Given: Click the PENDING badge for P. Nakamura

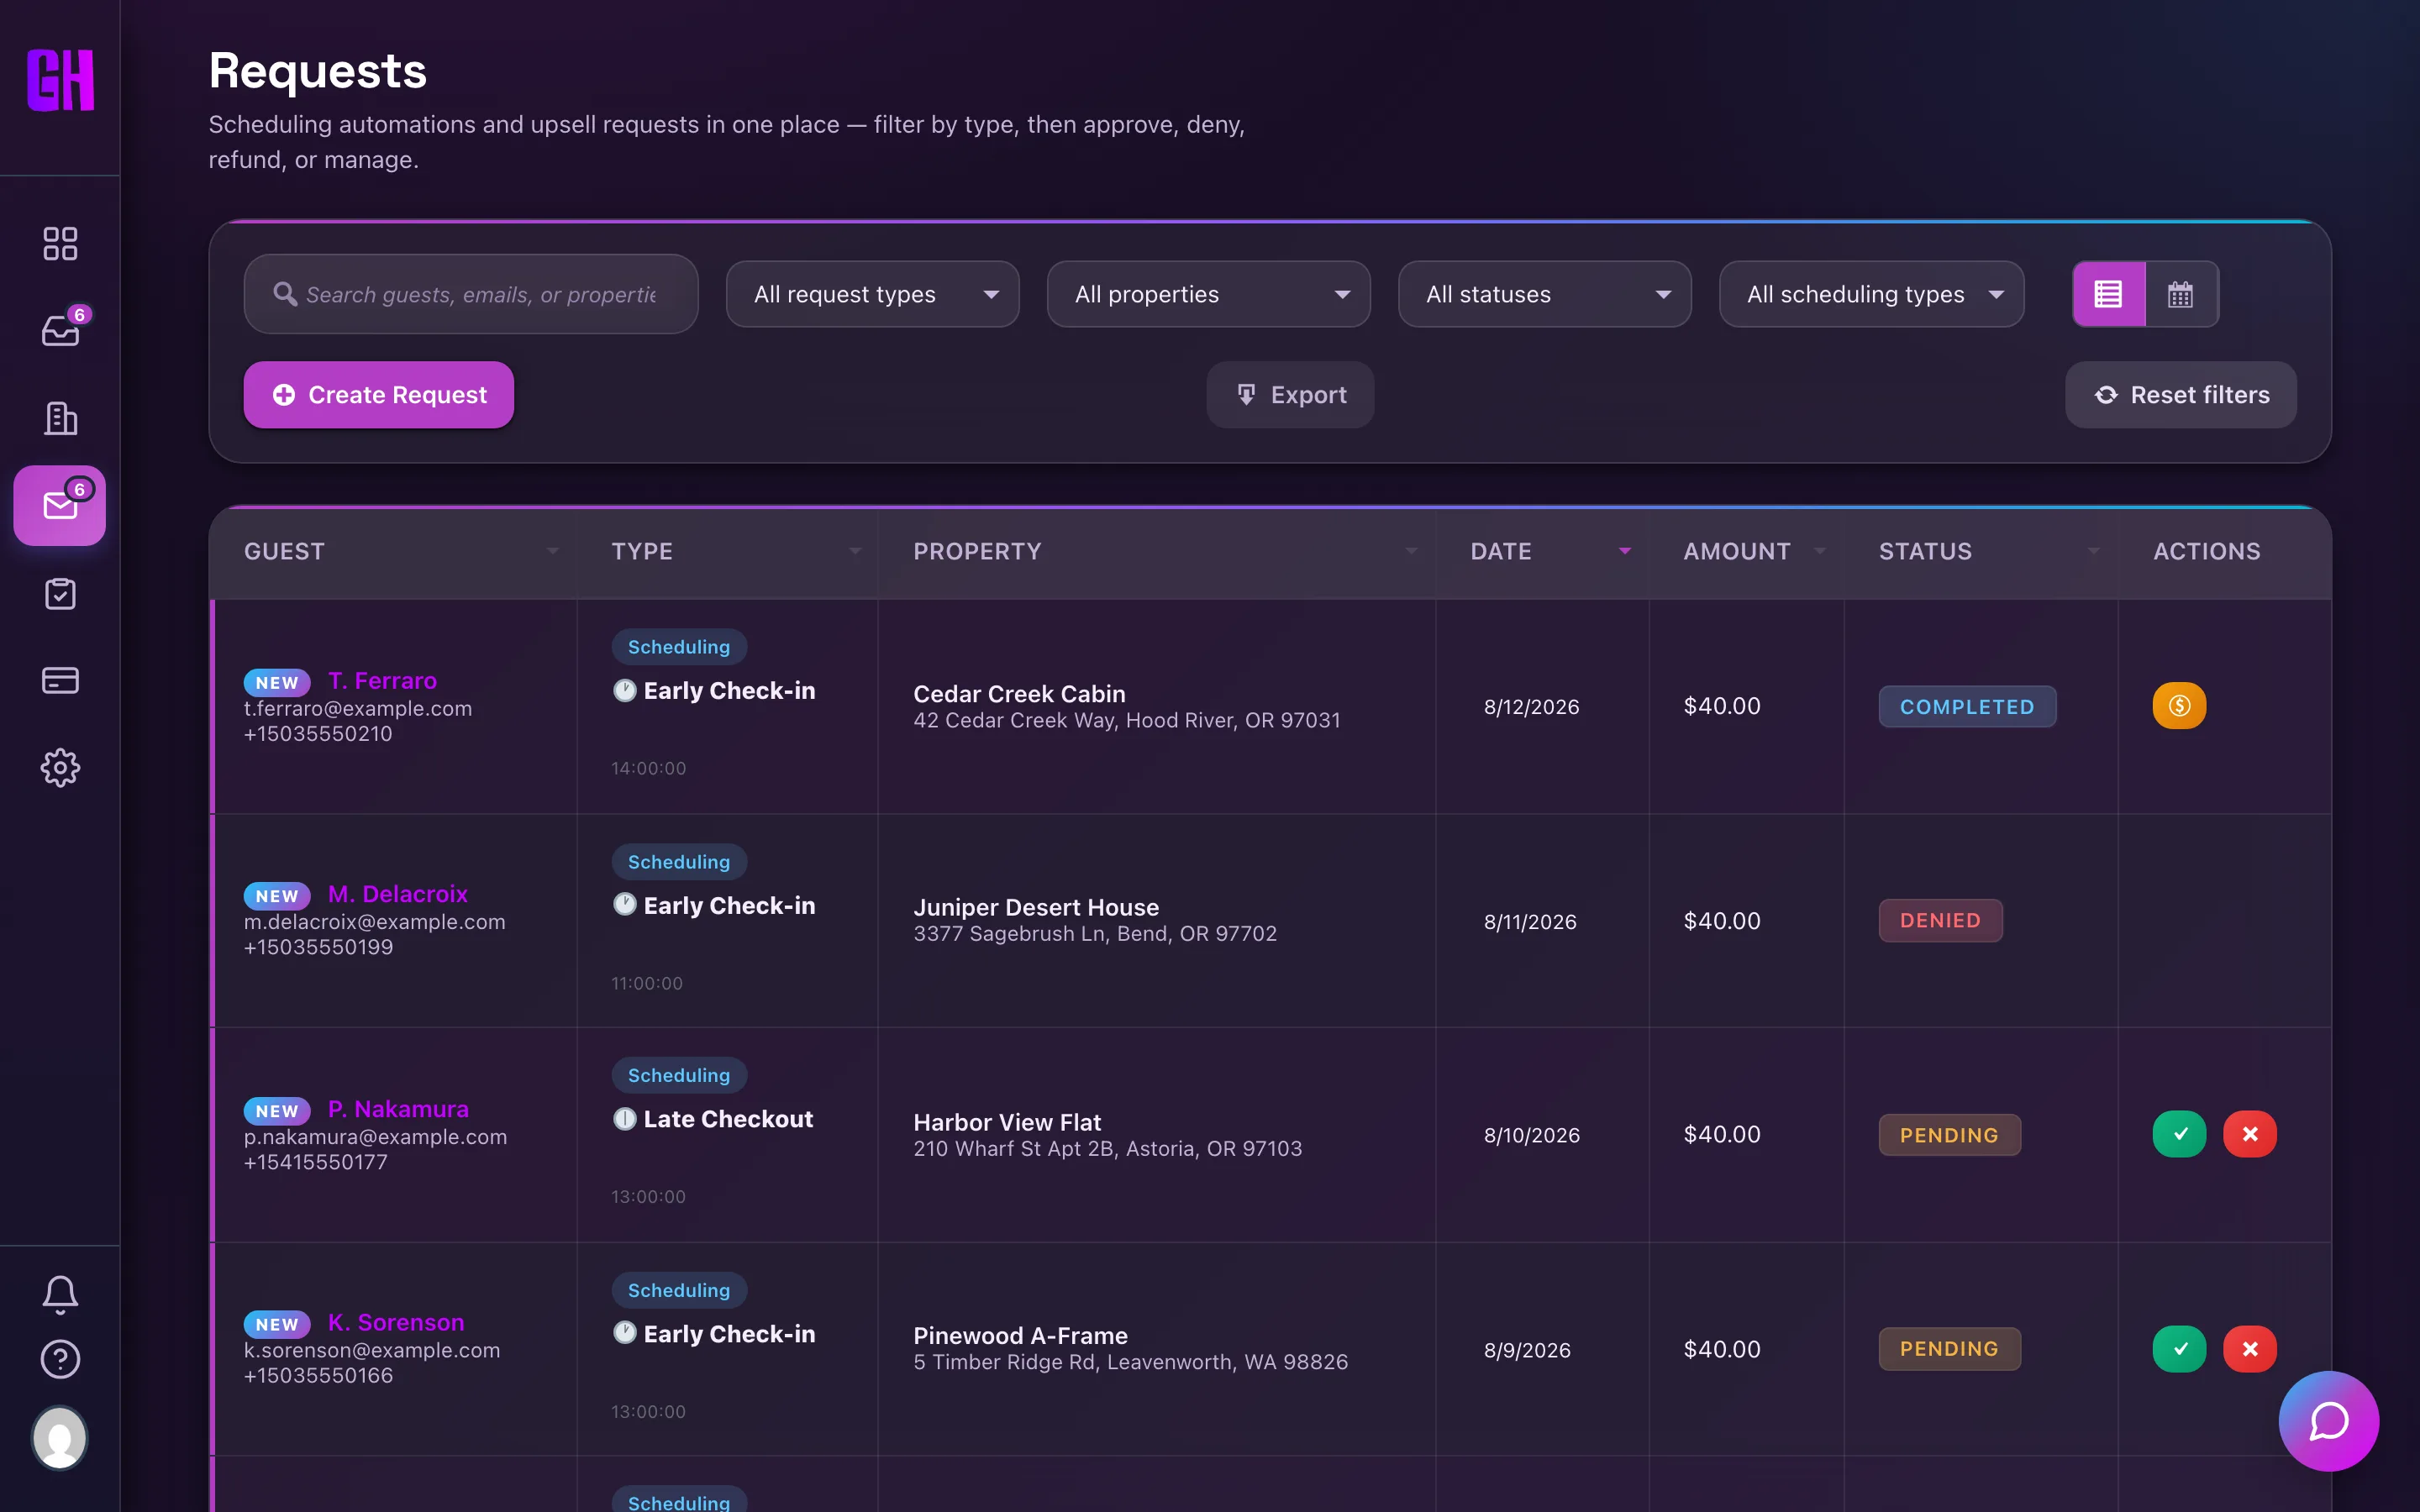Looking at the screenshot, I should (1949, 1135).
